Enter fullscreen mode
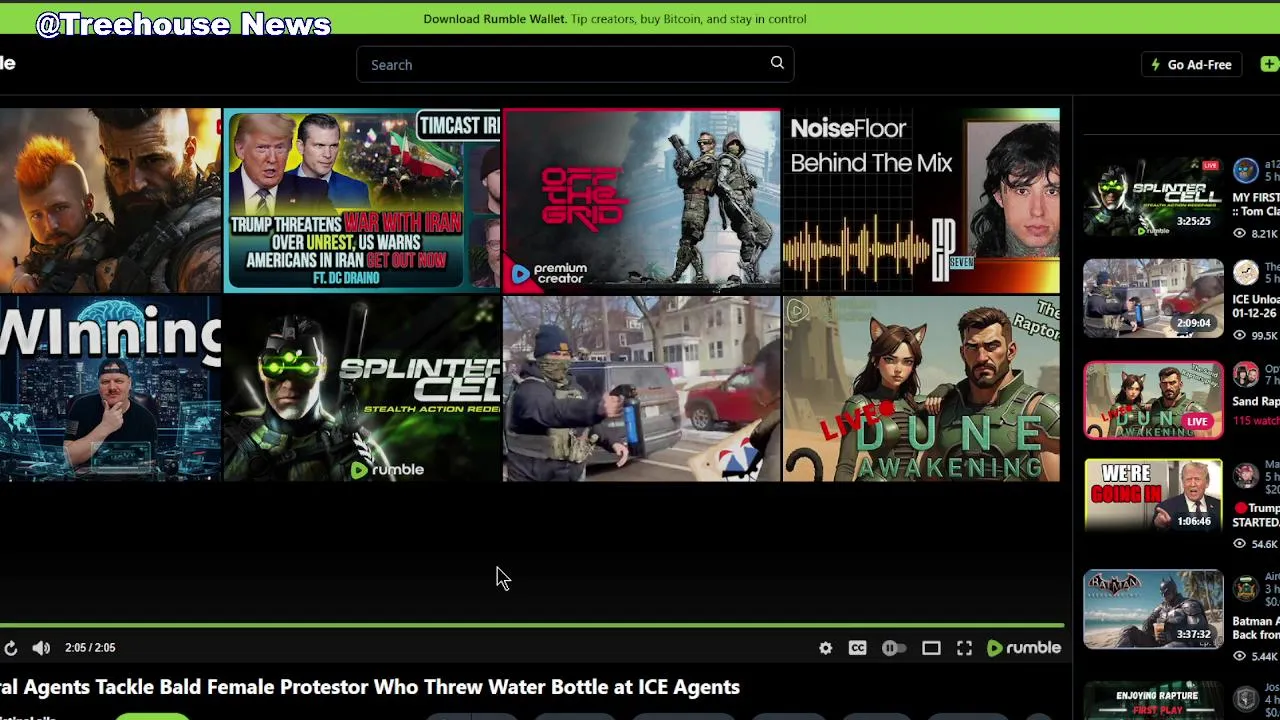 [964, 648]
